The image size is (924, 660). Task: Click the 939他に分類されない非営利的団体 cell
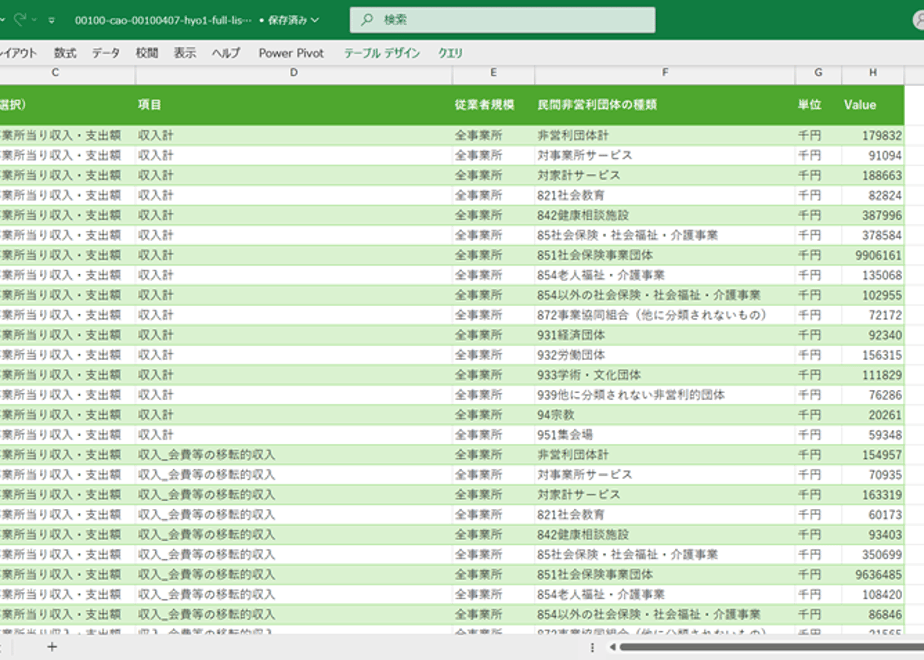pos(665,395)
